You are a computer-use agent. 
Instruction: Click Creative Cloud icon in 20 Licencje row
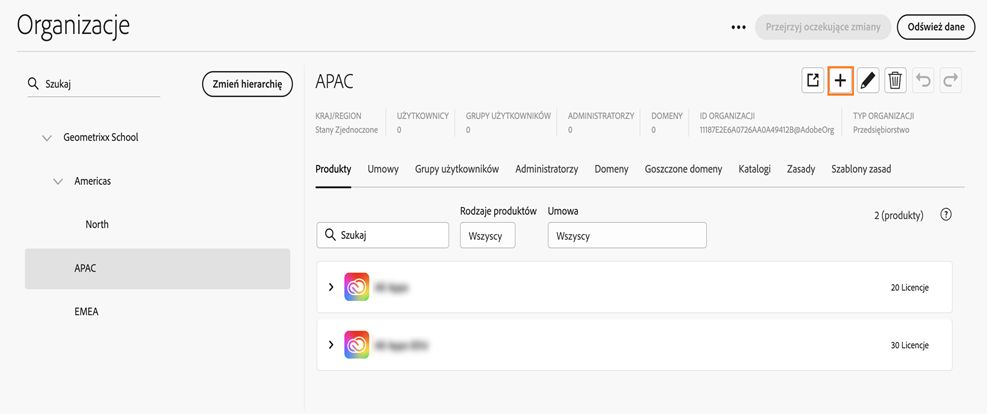point(357,287)
